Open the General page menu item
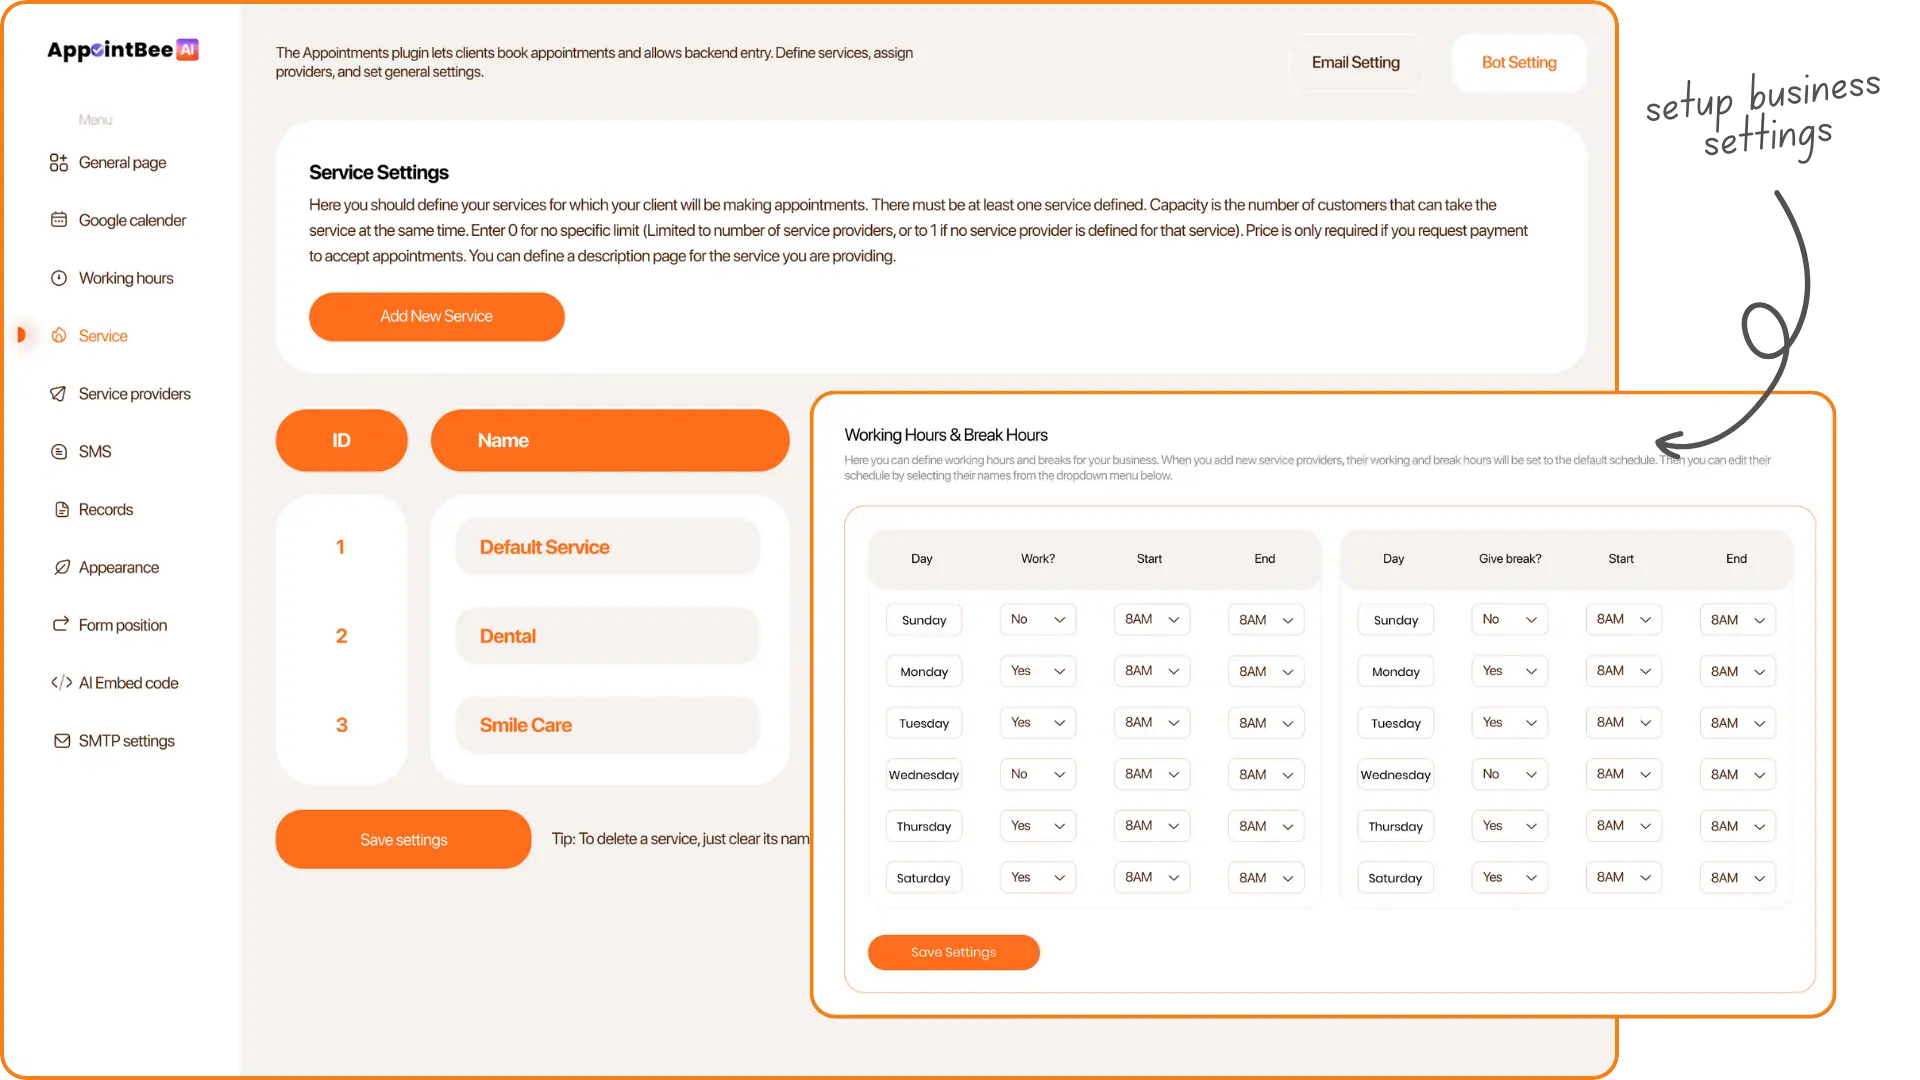The height and width of the screenshot is (1080, 1920). coord(122,163)
